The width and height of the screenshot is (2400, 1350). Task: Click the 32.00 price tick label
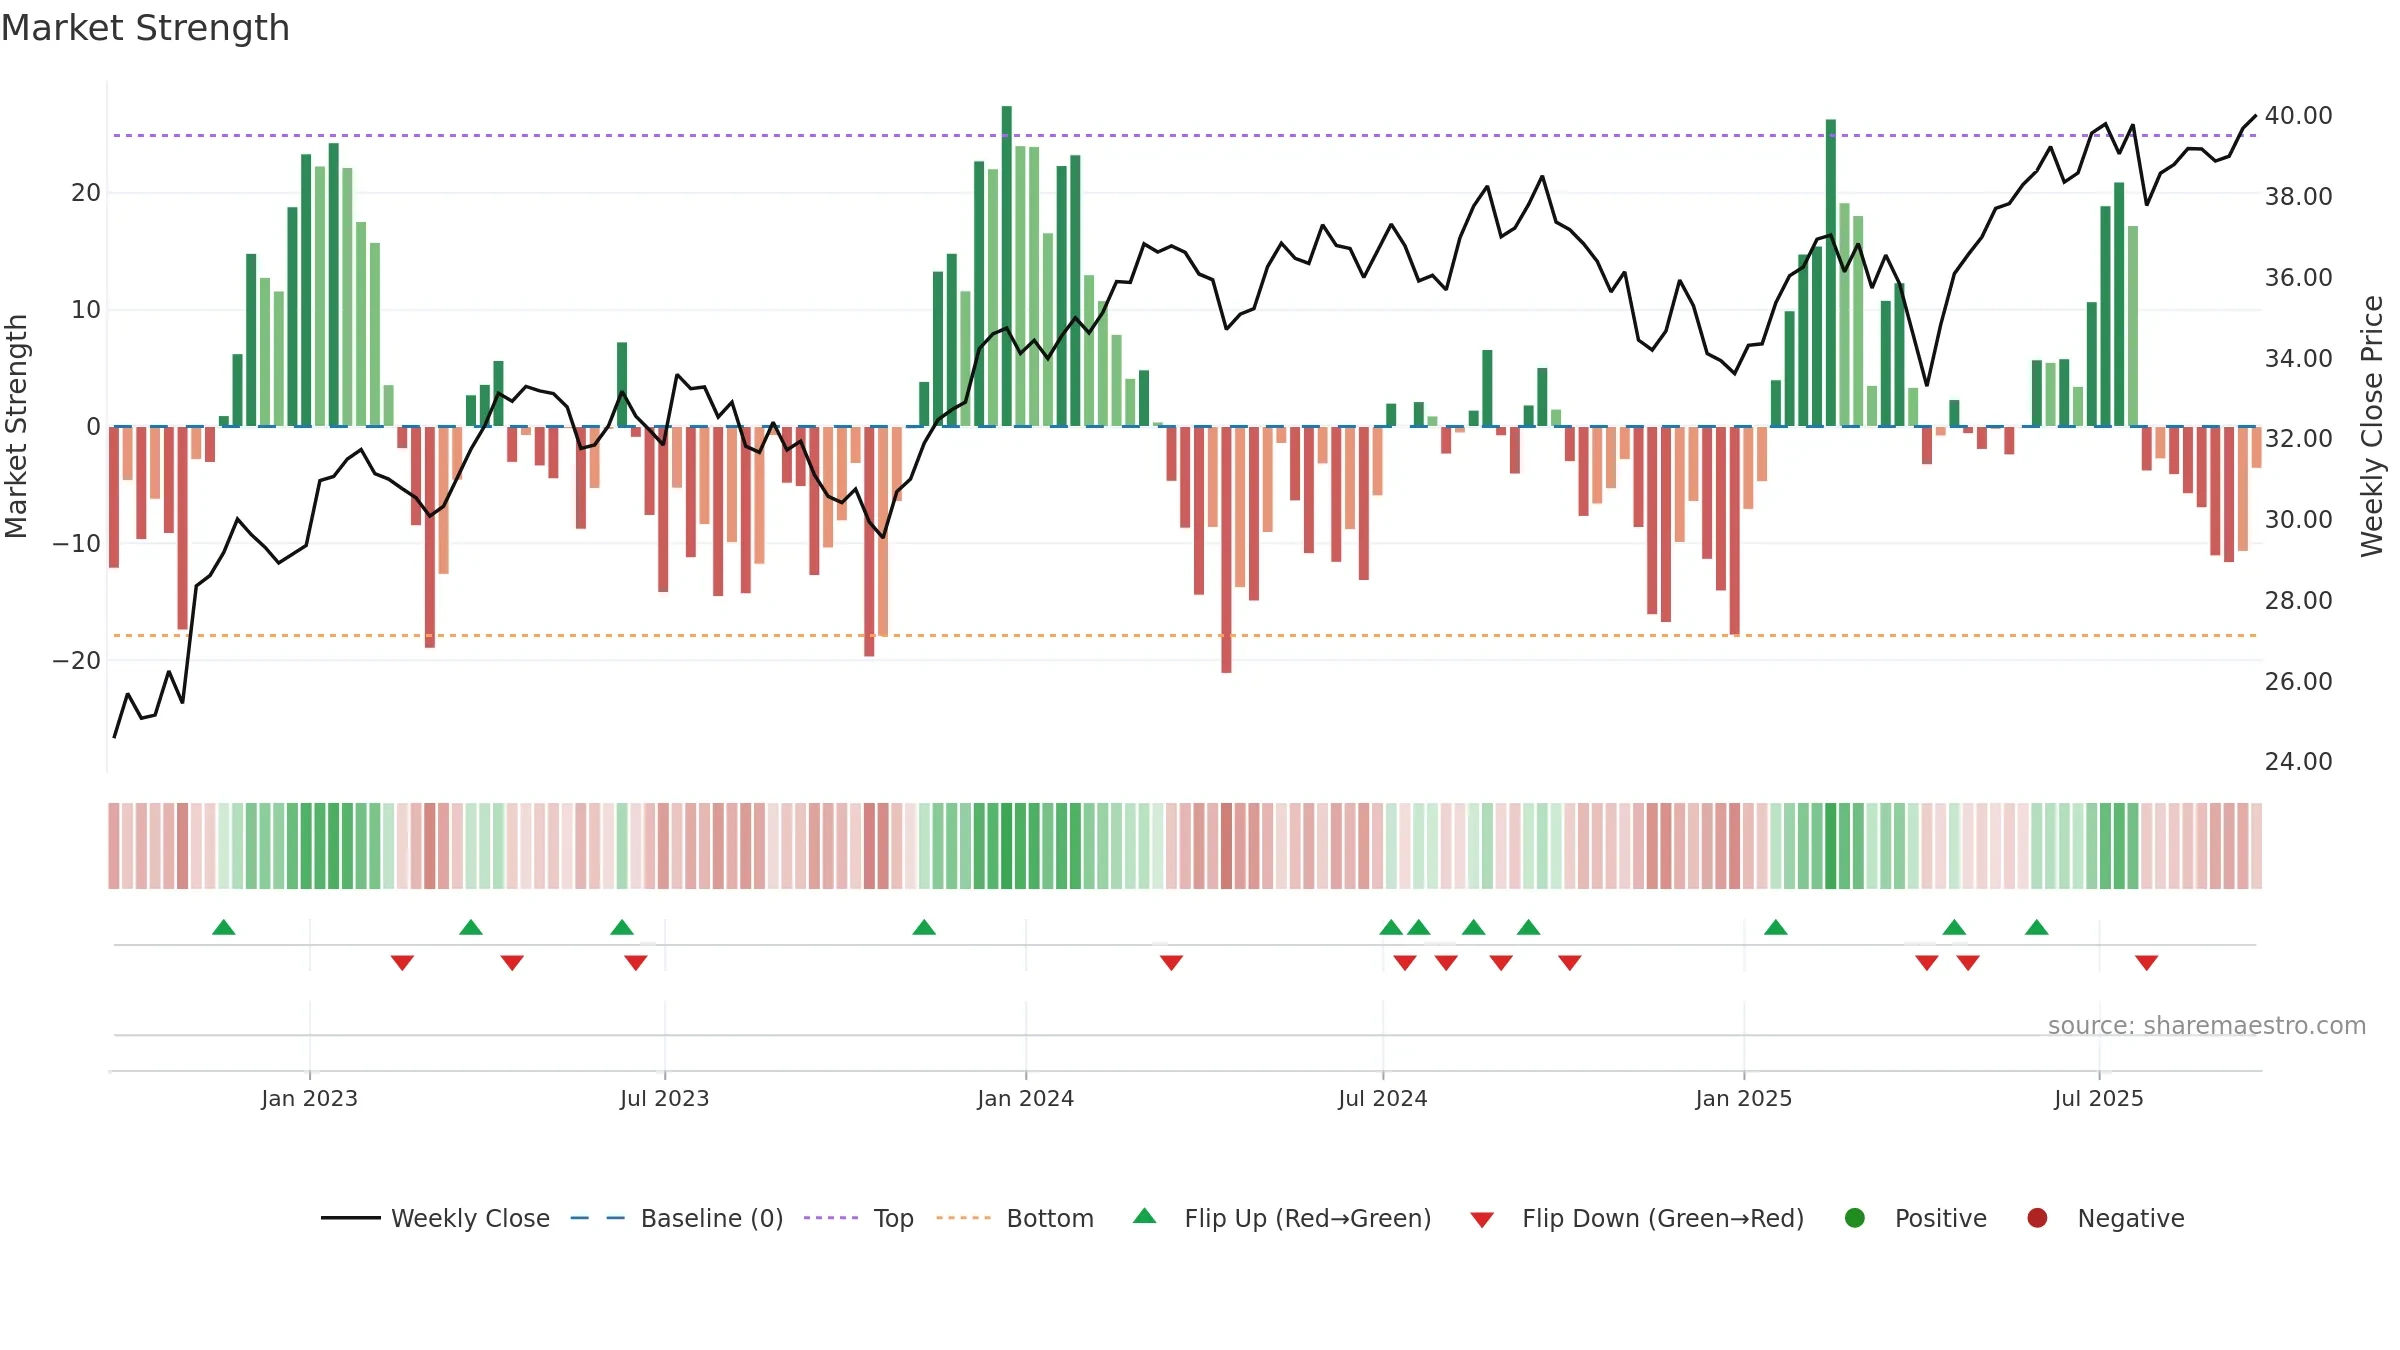(x=2298, y=438)
